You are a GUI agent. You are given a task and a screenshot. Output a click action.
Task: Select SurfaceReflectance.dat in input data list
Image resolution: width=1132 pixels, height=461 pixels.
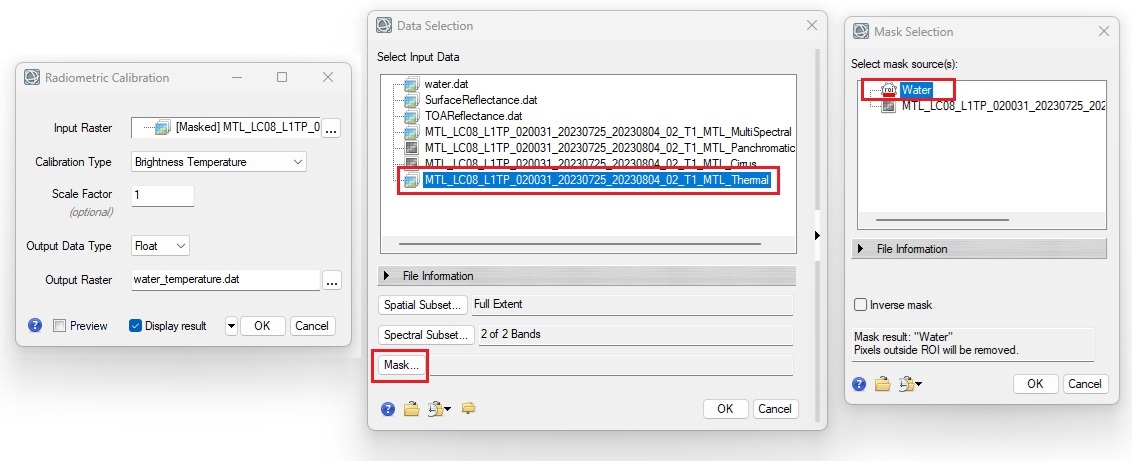[481, 100]
